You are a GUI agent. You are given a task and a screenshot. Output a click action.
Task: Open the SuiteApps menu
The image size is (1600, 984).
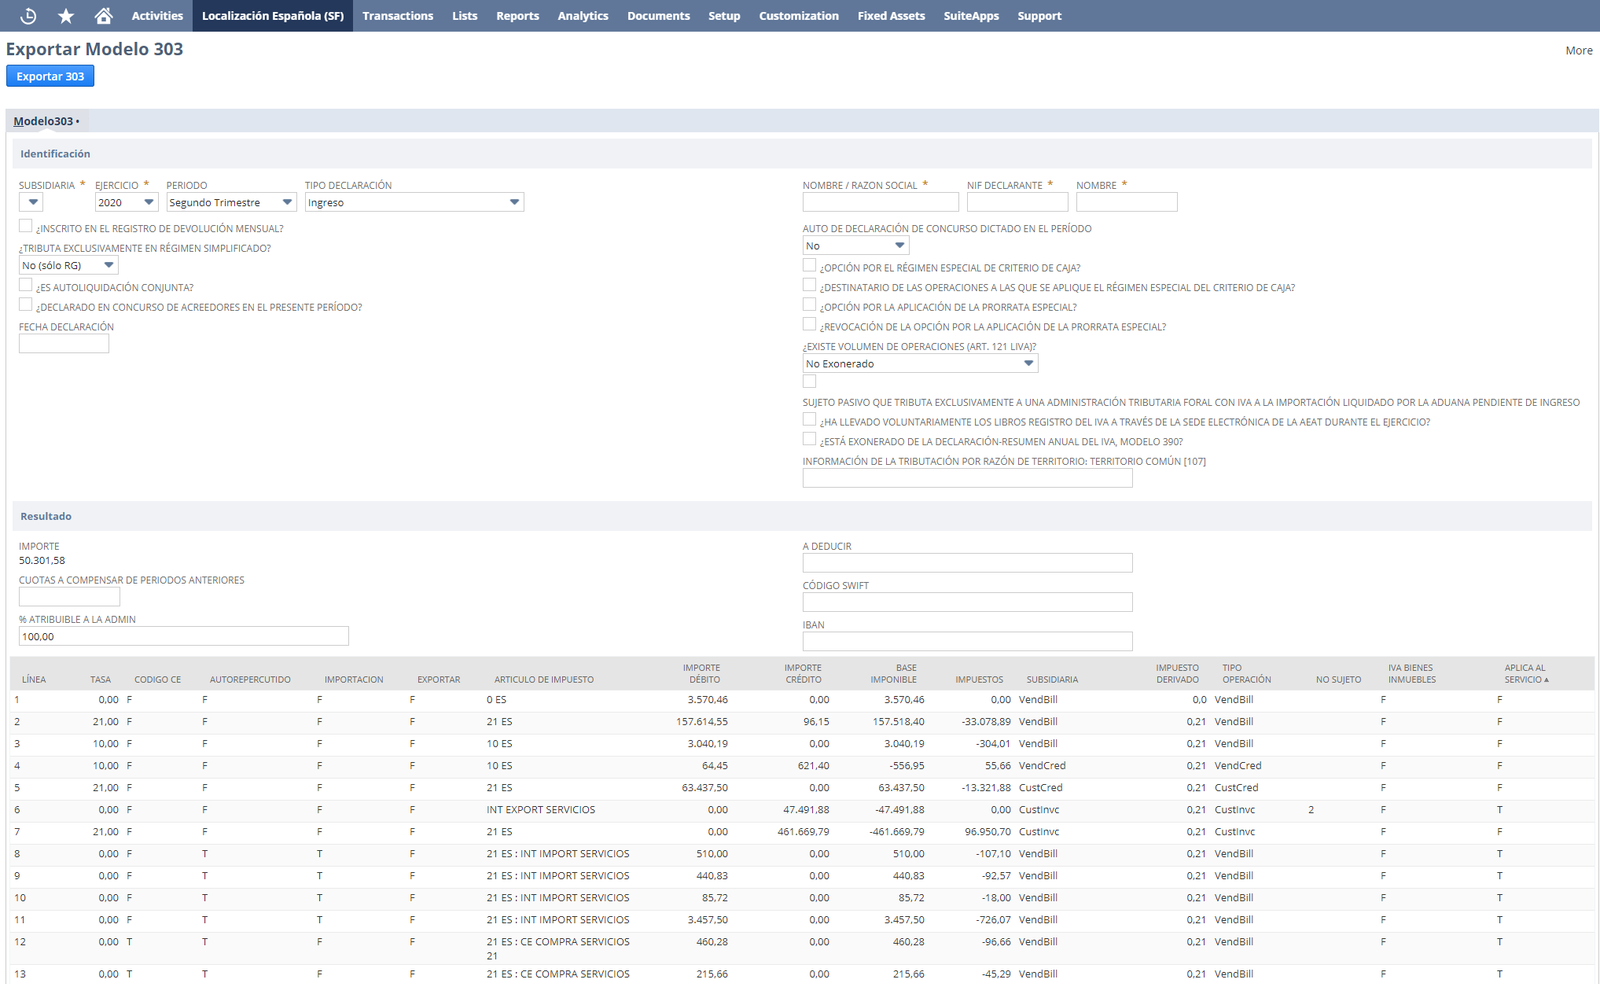coord(971,16)
